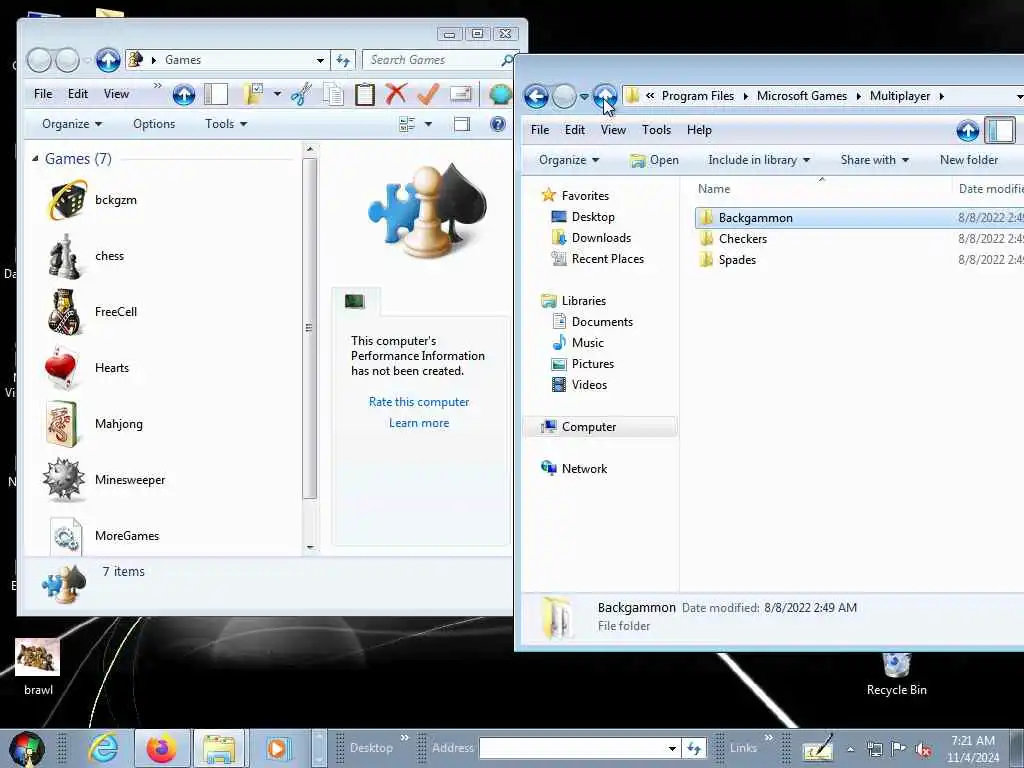This screenshot has height=768, width=1024.
Task: Expand arrow after Multiplayer breadcrumb
Action: (x=942, y=96)
